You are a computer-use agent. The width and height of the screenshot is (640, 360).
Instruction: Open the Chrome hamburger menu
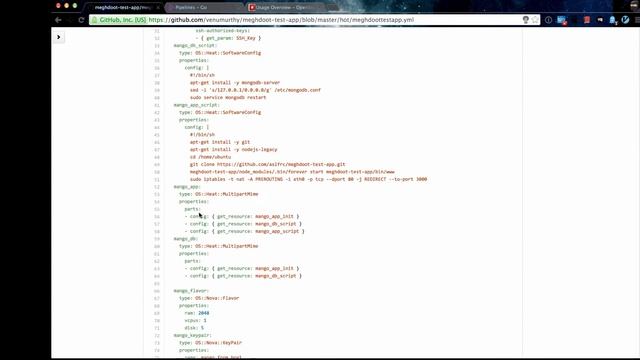tap(637, 20)
